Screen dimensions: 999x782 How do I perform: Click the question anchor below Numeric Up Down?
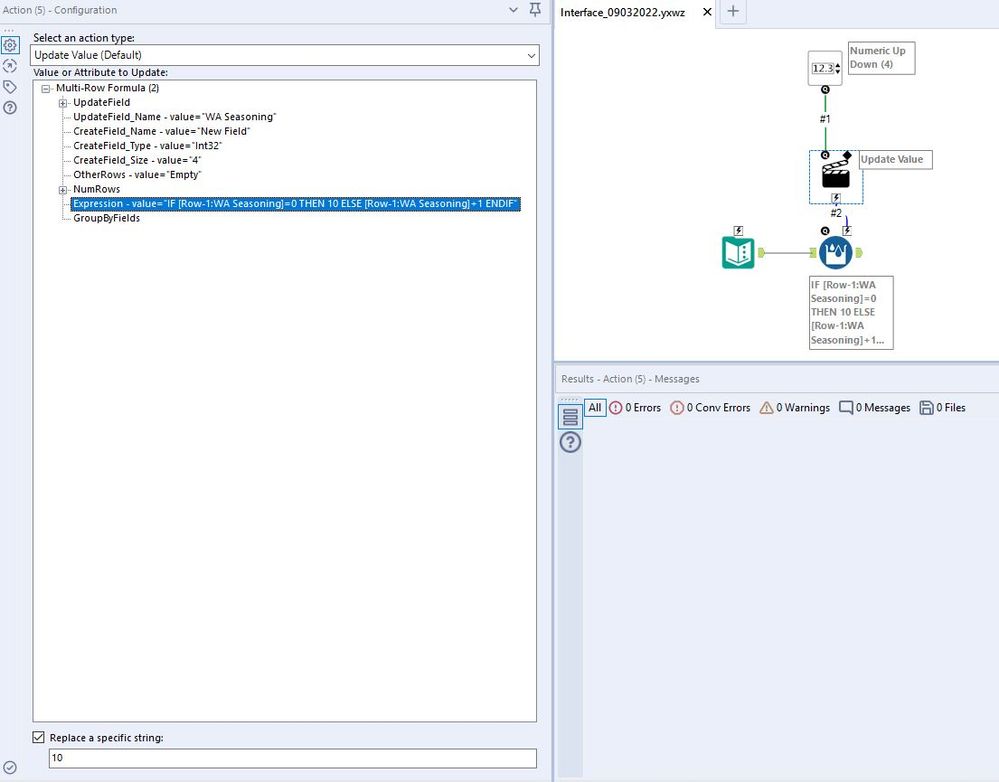[825, 89]
